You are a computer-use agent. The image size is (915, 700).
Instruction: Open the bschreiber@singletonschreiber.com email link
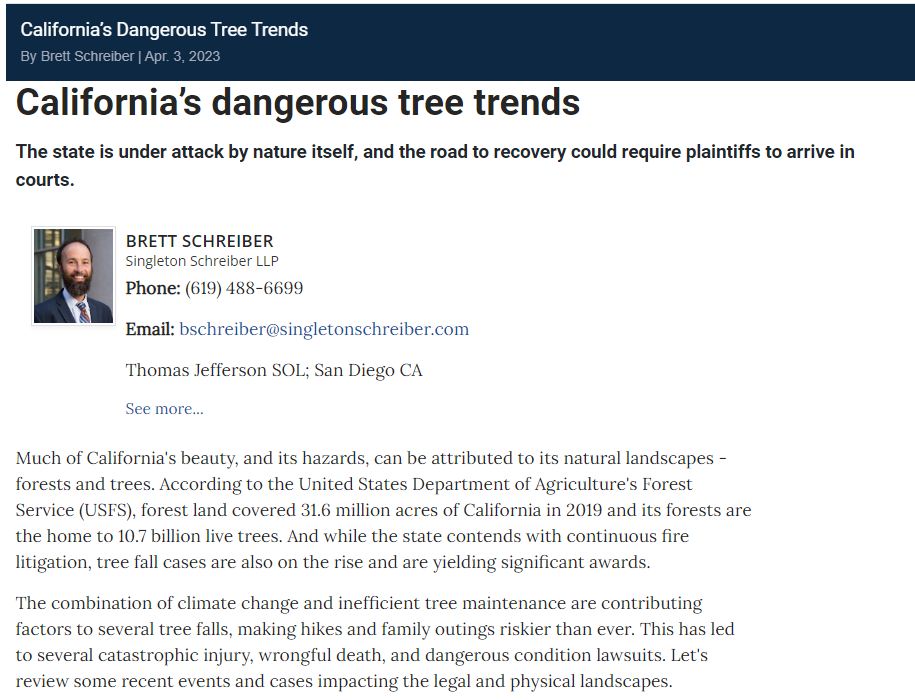click(323, 329)
